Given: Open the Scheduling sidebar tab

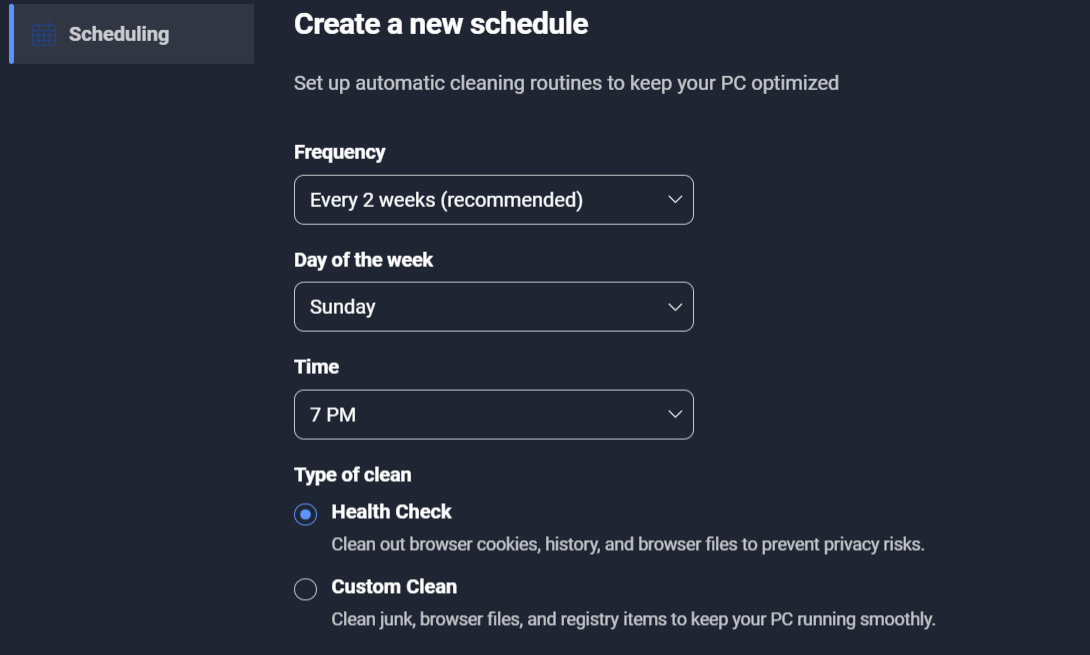Looking at the screenshot, I should 131,34.
